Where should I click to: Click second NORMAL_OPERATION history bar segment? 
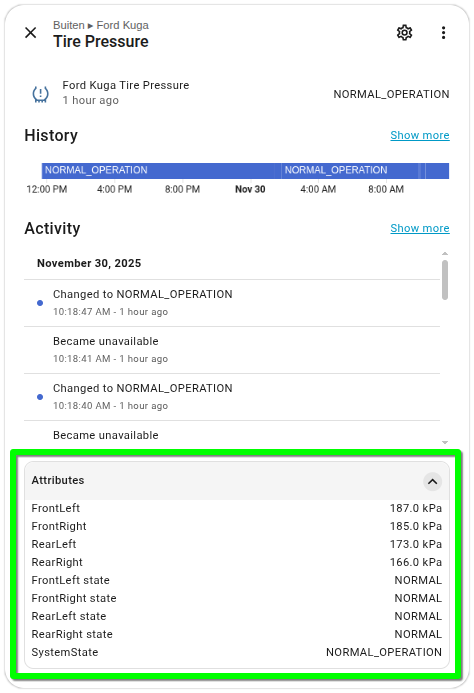click(x=350, y=171)
